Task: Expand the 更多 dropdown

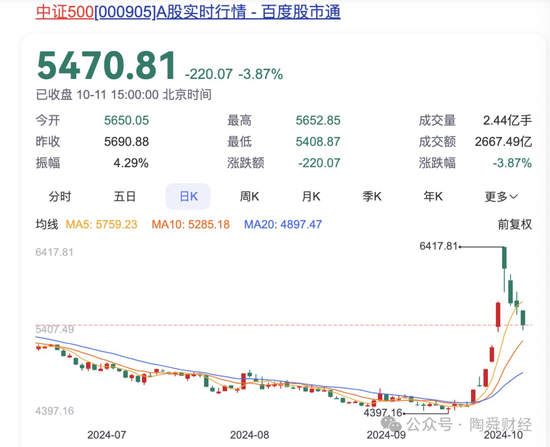Action: [x=501, y=197]
